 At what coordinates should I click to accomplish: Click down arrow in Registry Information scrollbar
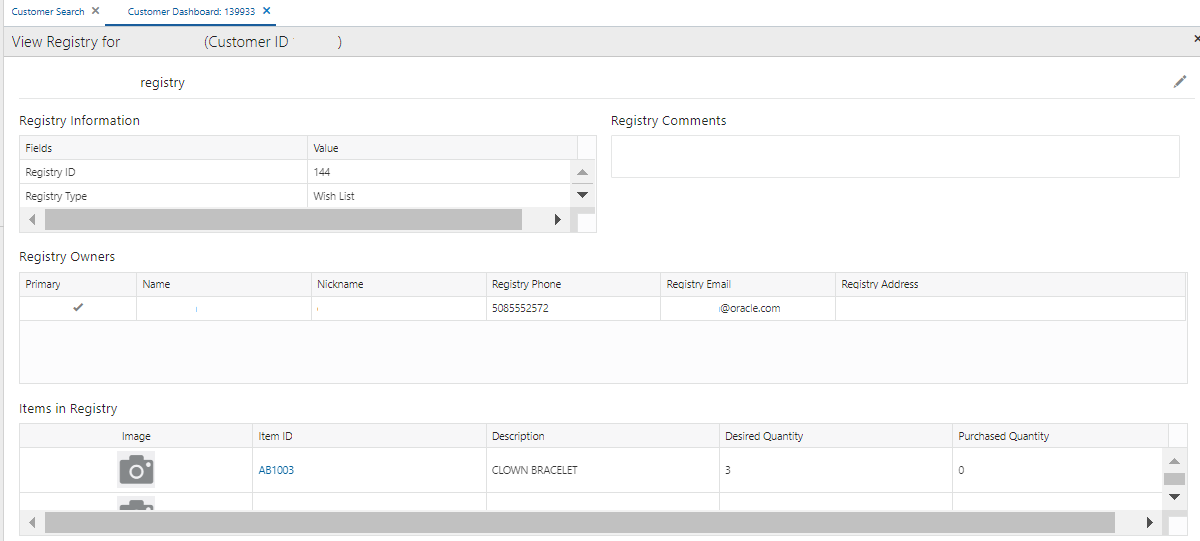point(583,195)
